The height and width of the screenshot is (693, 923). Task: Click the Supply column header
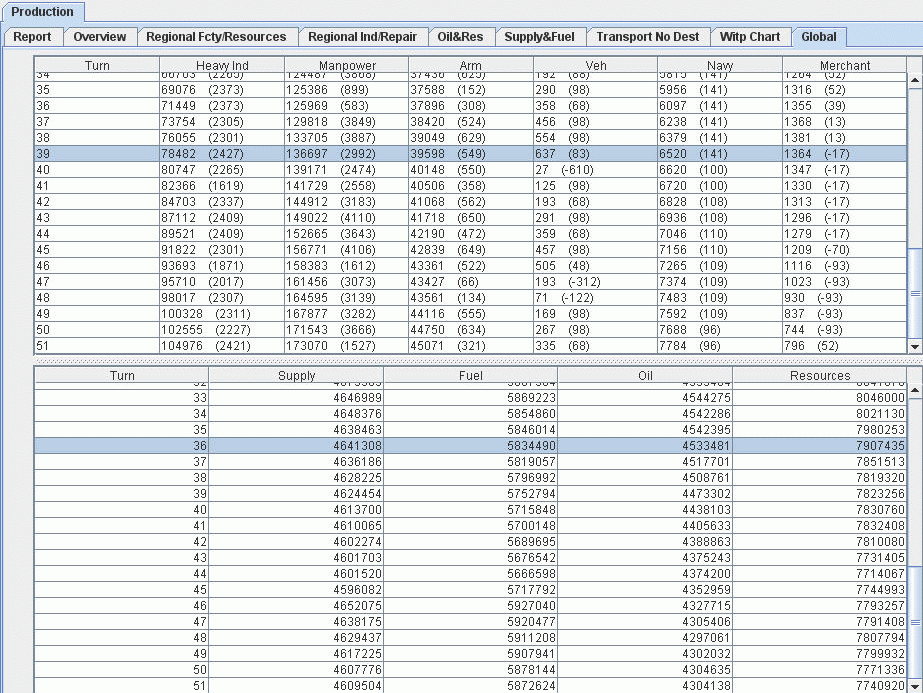pos(296,375)
